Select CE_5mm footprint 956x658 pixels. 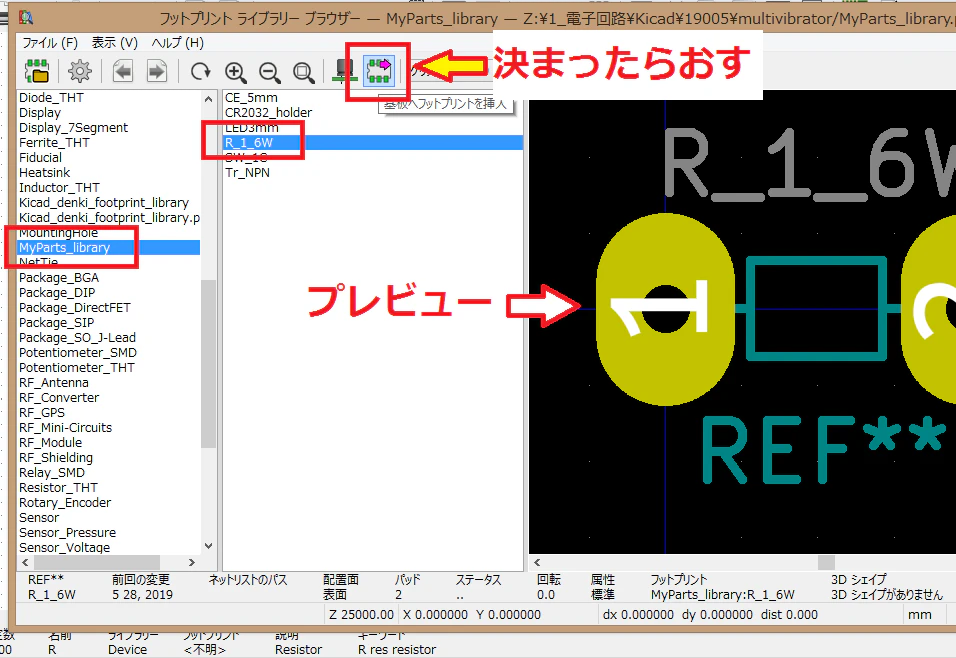point(251,98)
